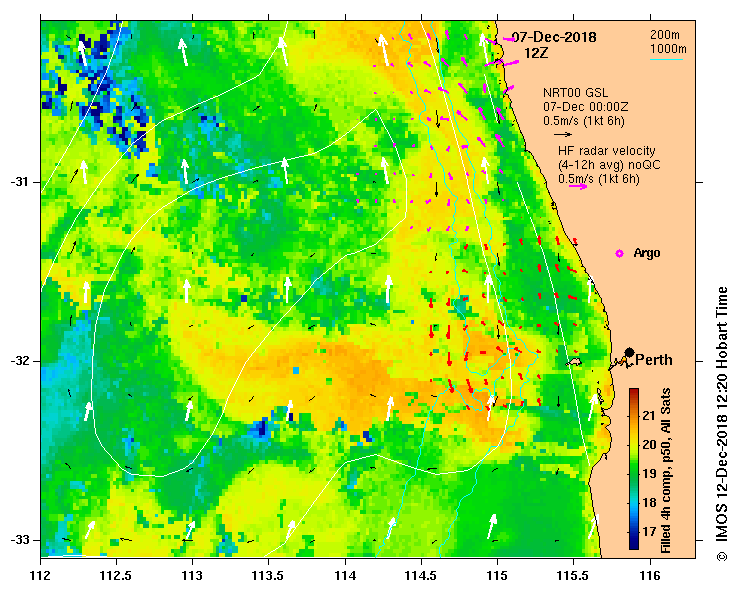Viewport: 739px width, 592px height.
Task: Click the -31 latitude axis label
Action: pyautogui.click(x=20, y=182)
